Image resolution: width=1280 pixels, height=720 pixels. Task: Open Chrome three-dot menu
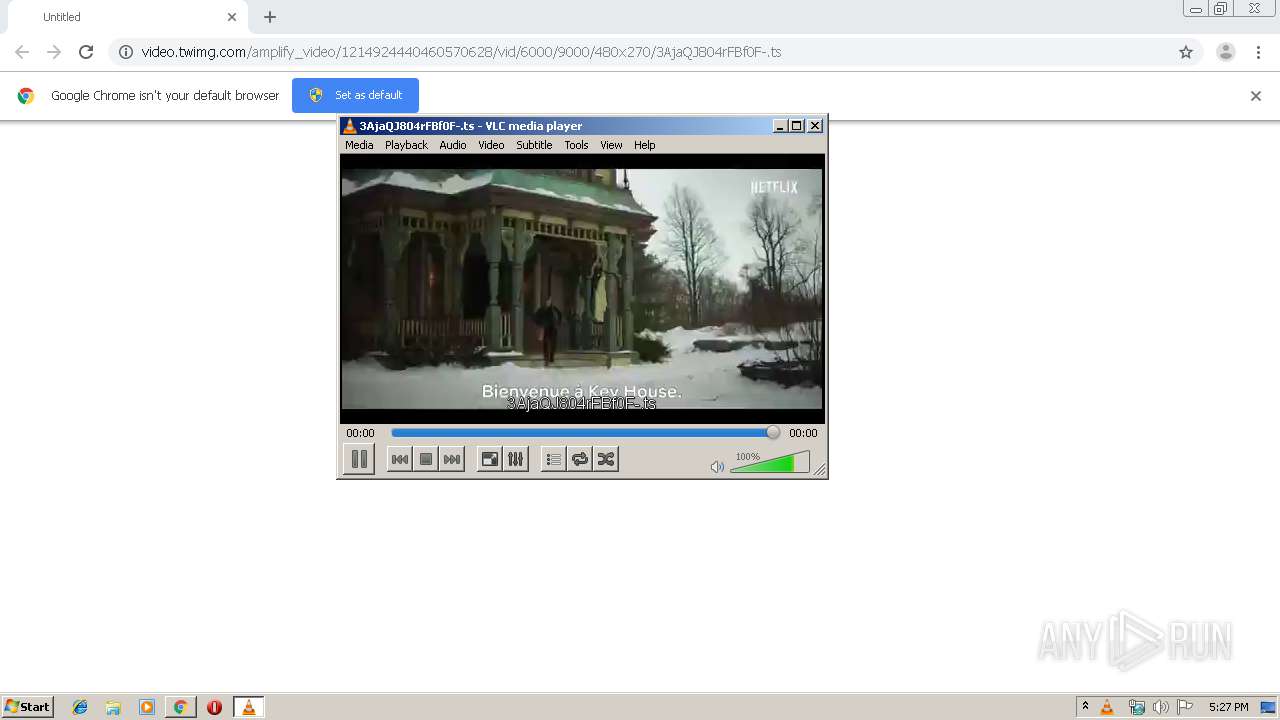click(x=1258, y=52)
